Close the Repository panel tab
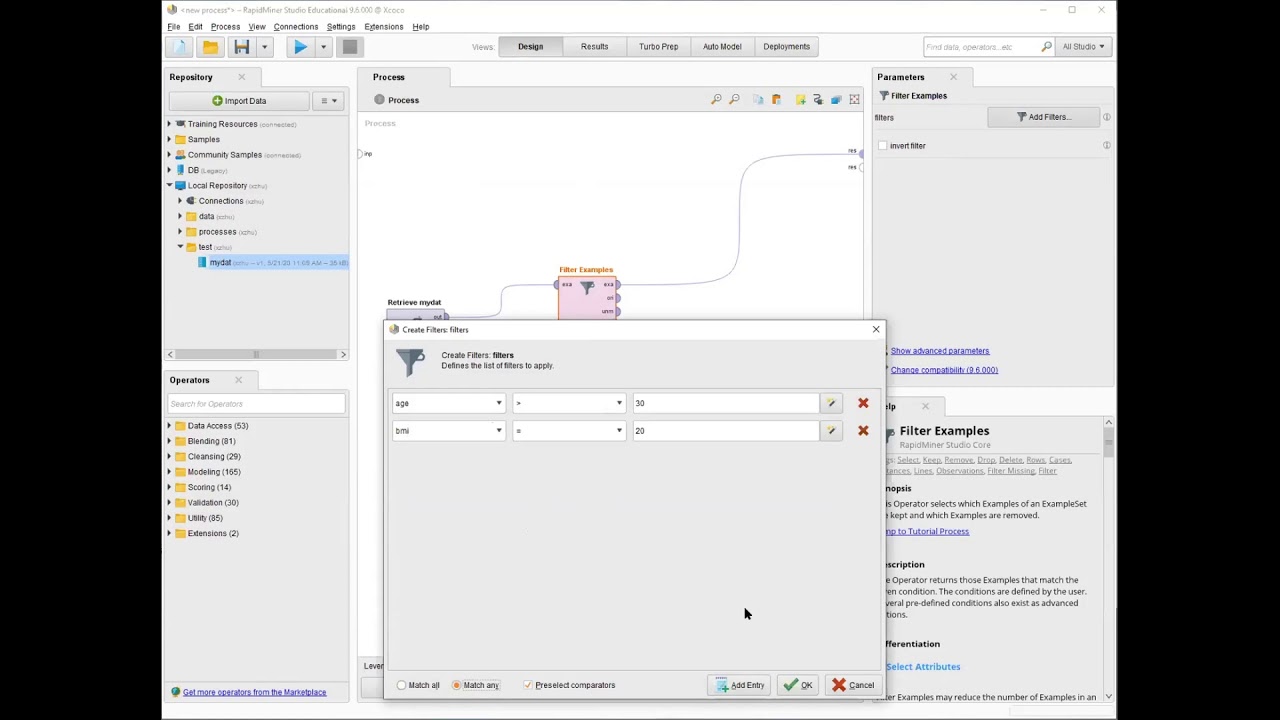 point(241,77)
